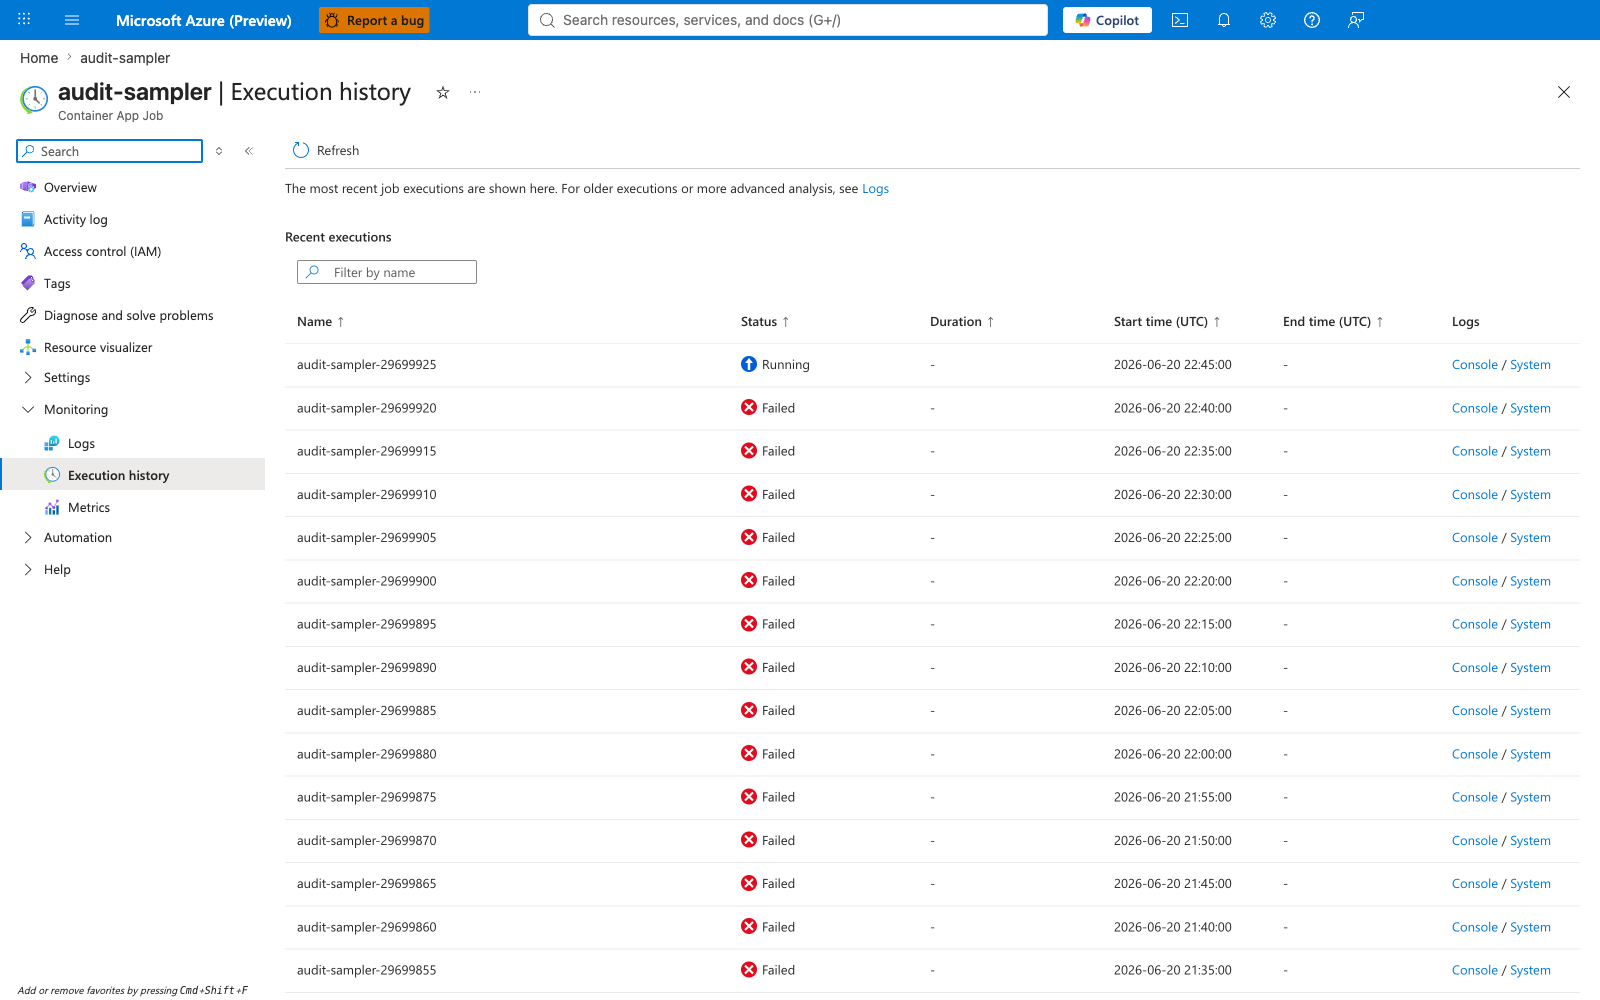Image resolution: width=1600 pixels, height=1000 pixels.
Task: Collapse the sidebar with the double chevron
Action: (249, 151)
